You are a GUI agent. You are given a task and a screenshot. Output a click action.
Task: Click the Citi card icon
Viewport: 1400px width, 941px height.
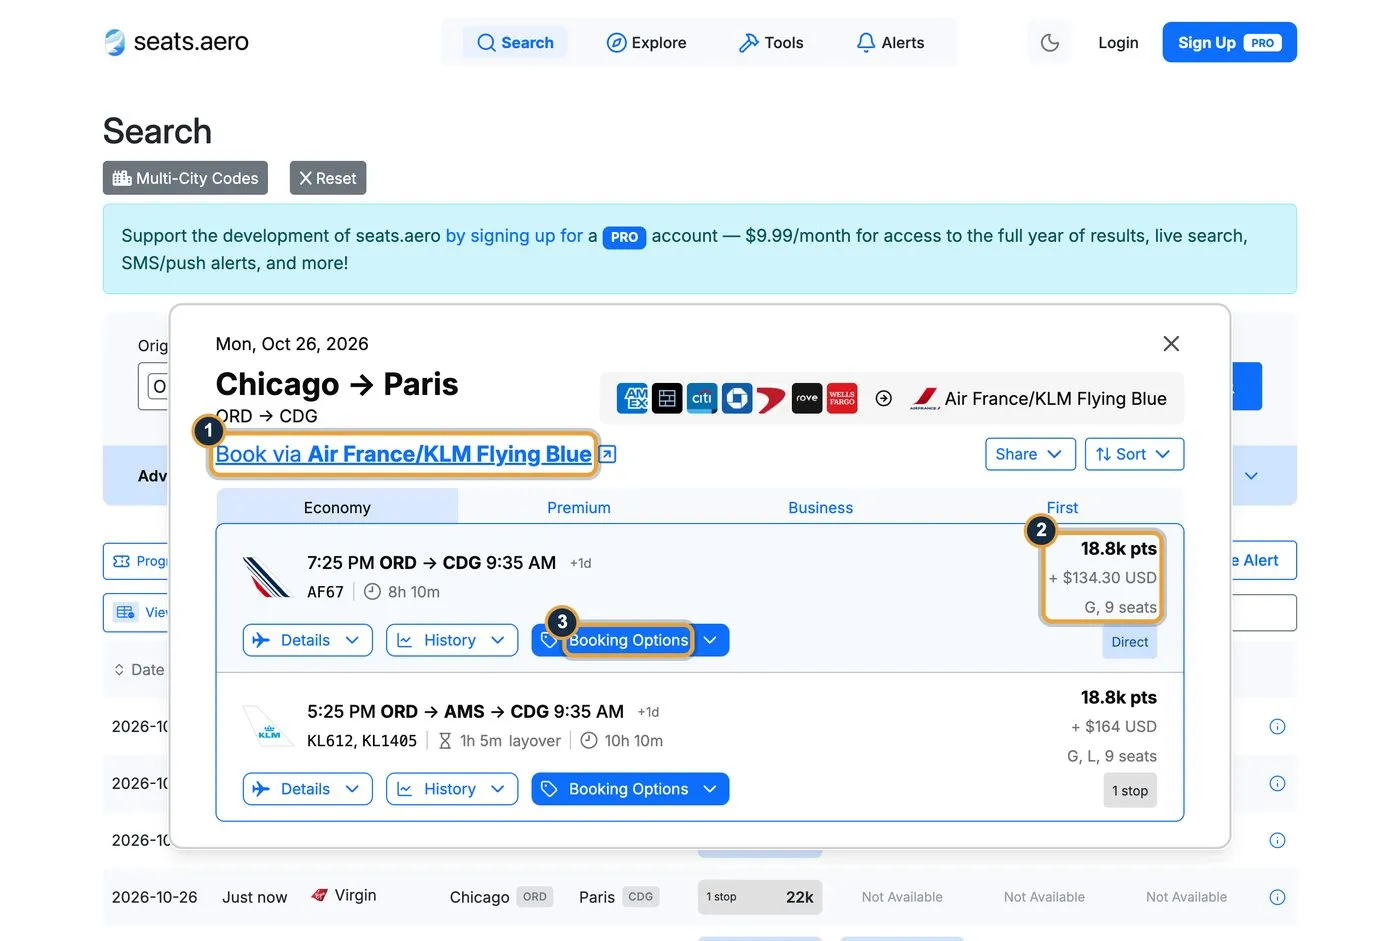(x=702, y=398)
